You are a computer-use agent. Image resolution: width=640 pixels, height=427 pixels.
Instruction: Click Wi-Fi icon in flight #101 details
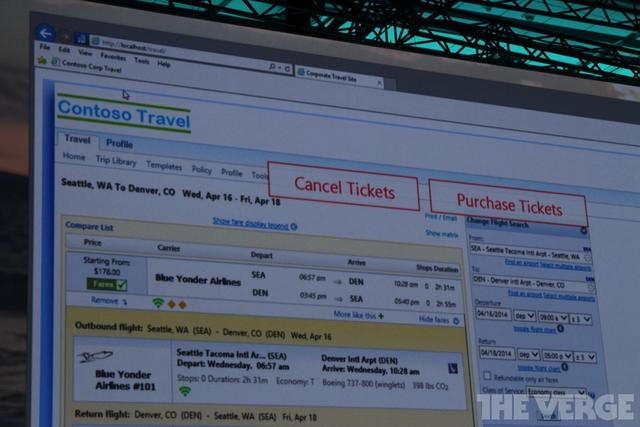pyautogui.click(x=185, y=391)
